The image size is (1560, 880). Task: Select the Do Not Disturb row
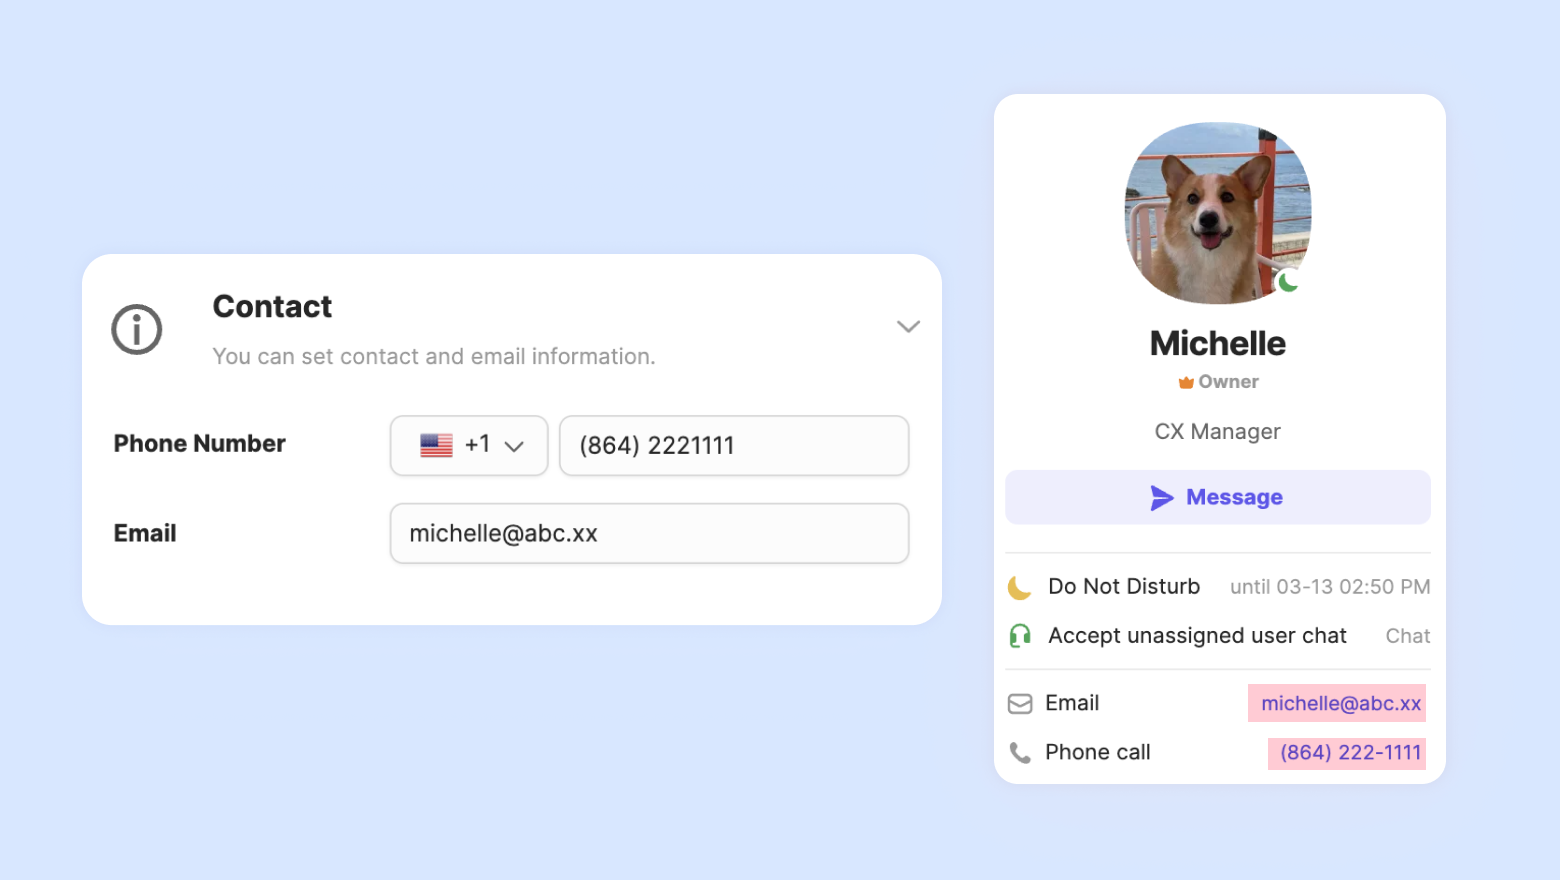coord(1218,587)
